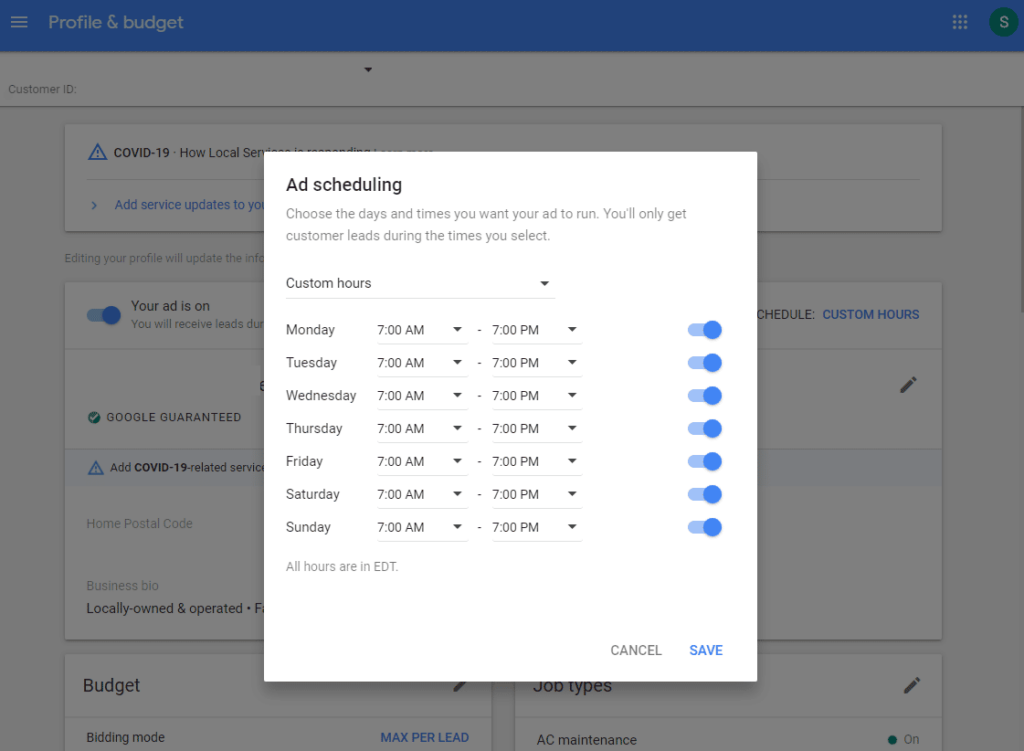1024x751 pixels.
Task: Open the Customer ID account selector arrow
Action: coord(367,69)
